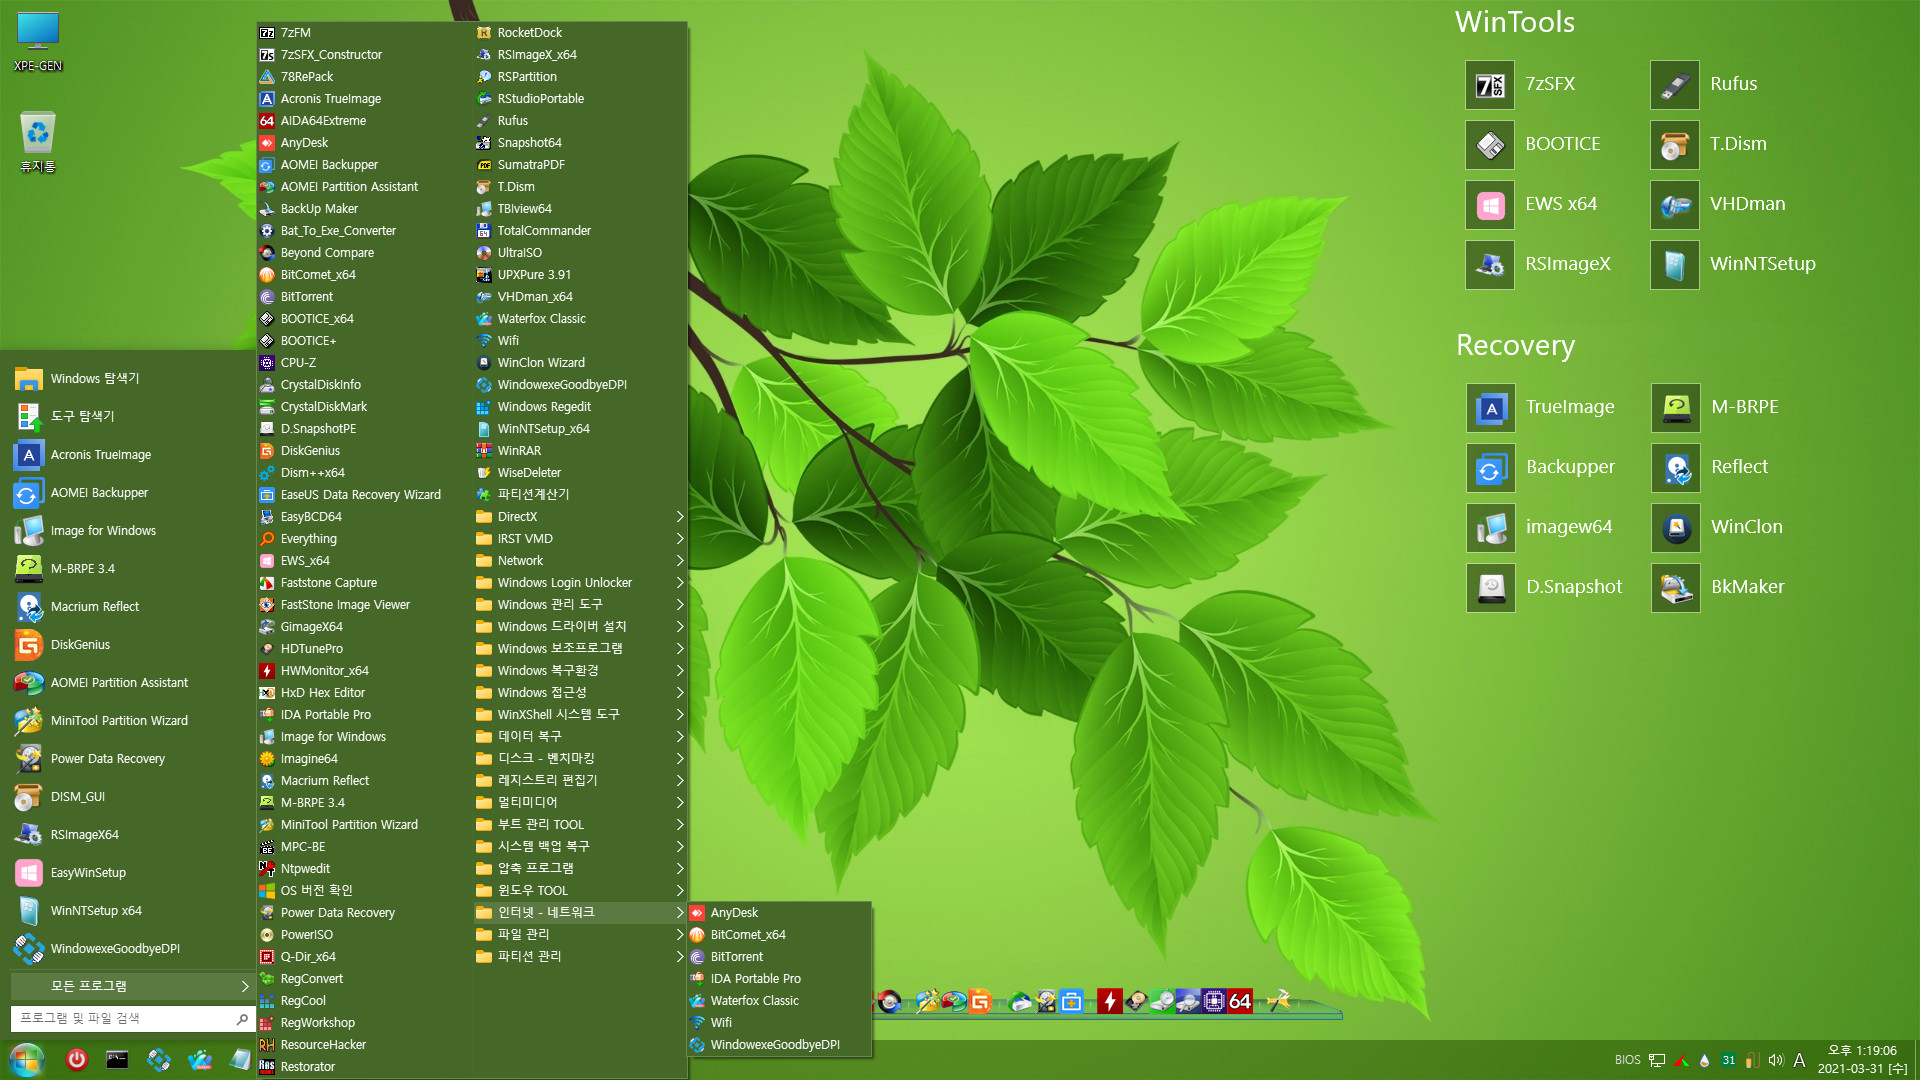The image size is (1920, 1080).
Task: Open IDA Portable Pro in network submenu
Action: (780, 979)
